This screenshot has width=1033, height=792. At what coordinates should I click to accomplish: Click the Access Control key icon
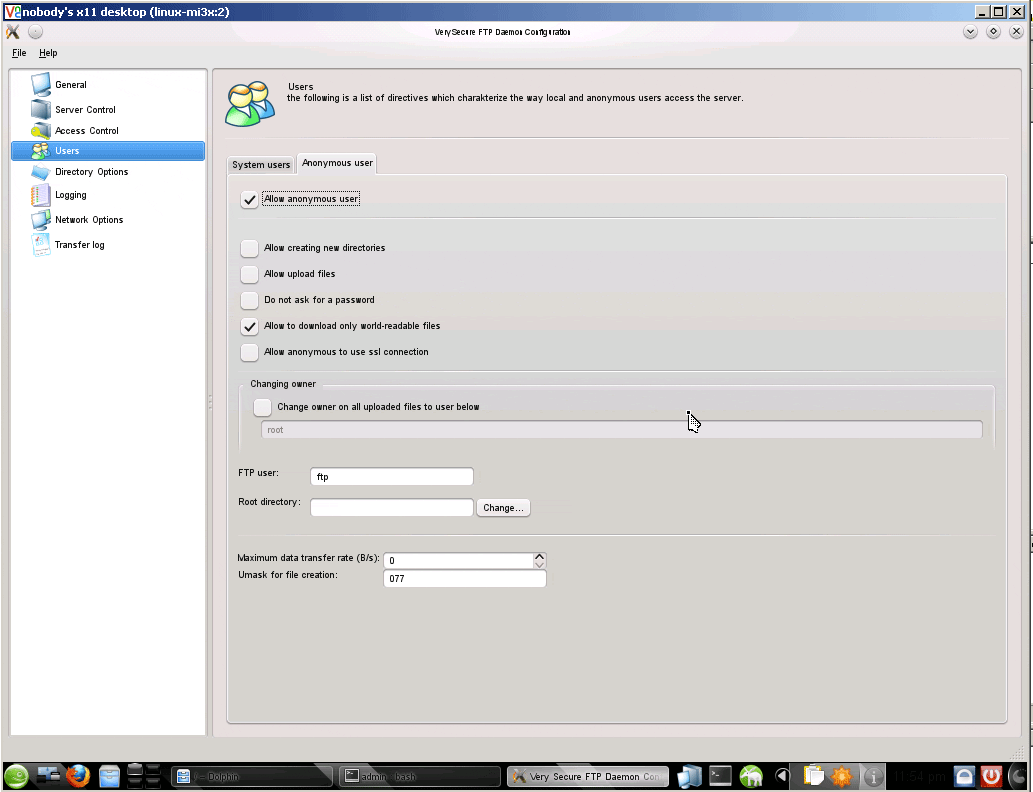click(41, 130)
